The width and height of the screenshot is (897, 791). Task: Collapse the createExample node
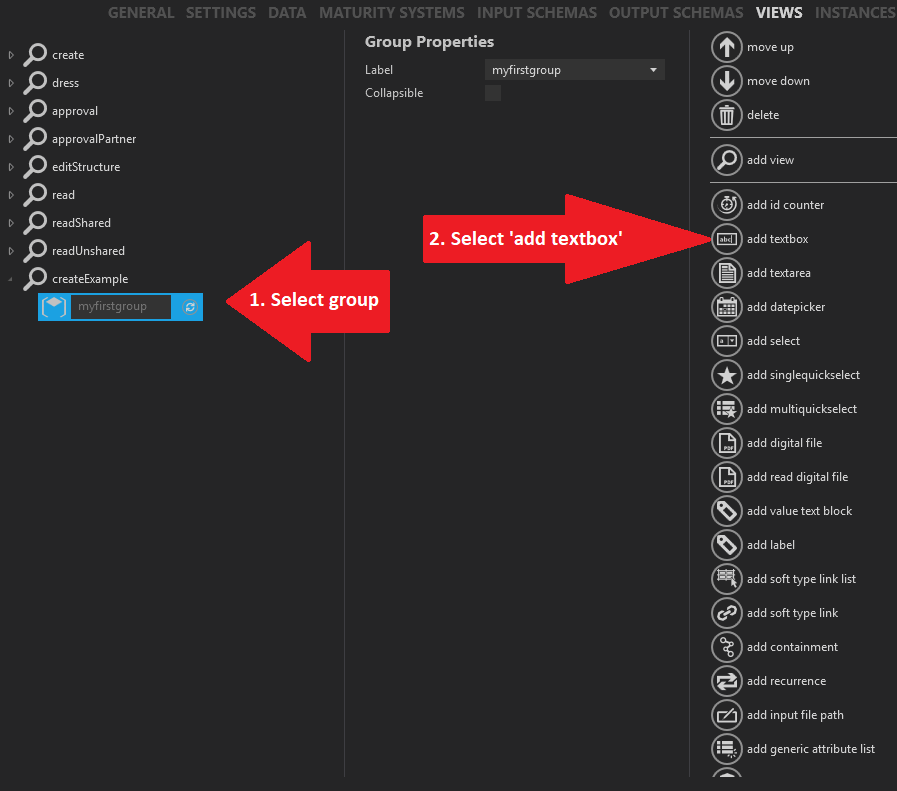pos(8,279)
